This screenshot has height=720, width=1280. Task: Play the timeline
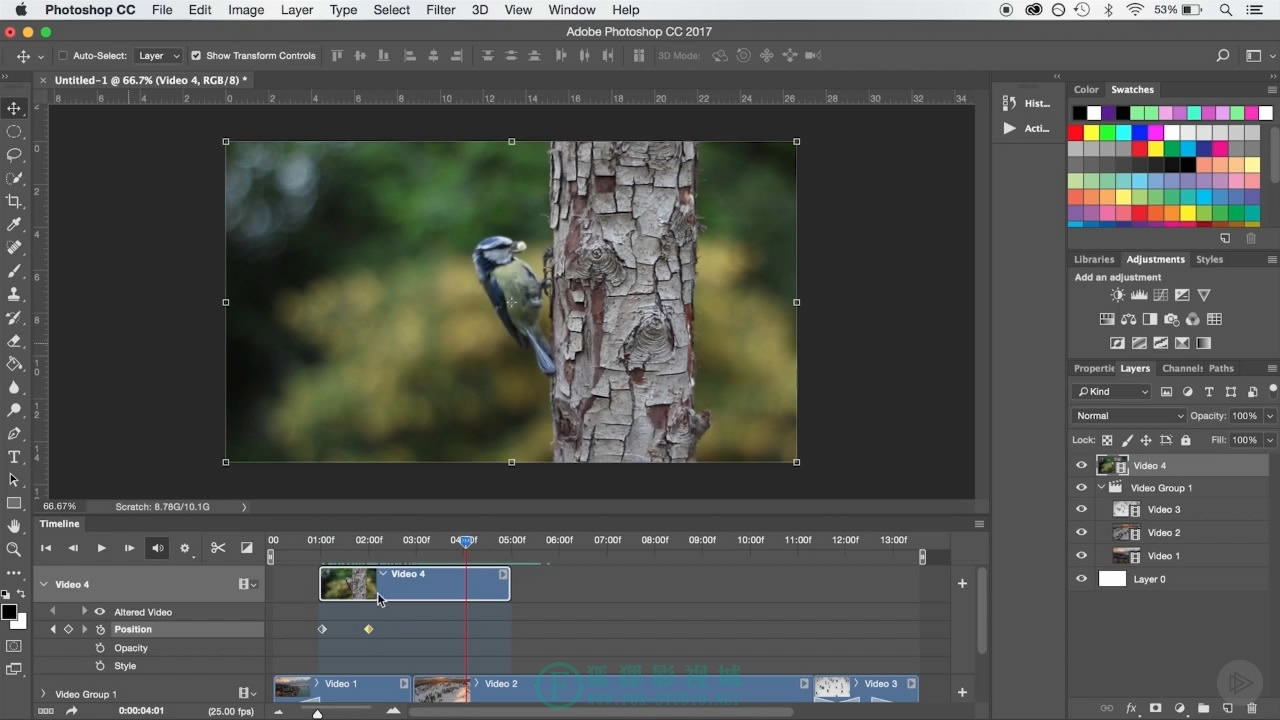point(101,548)
